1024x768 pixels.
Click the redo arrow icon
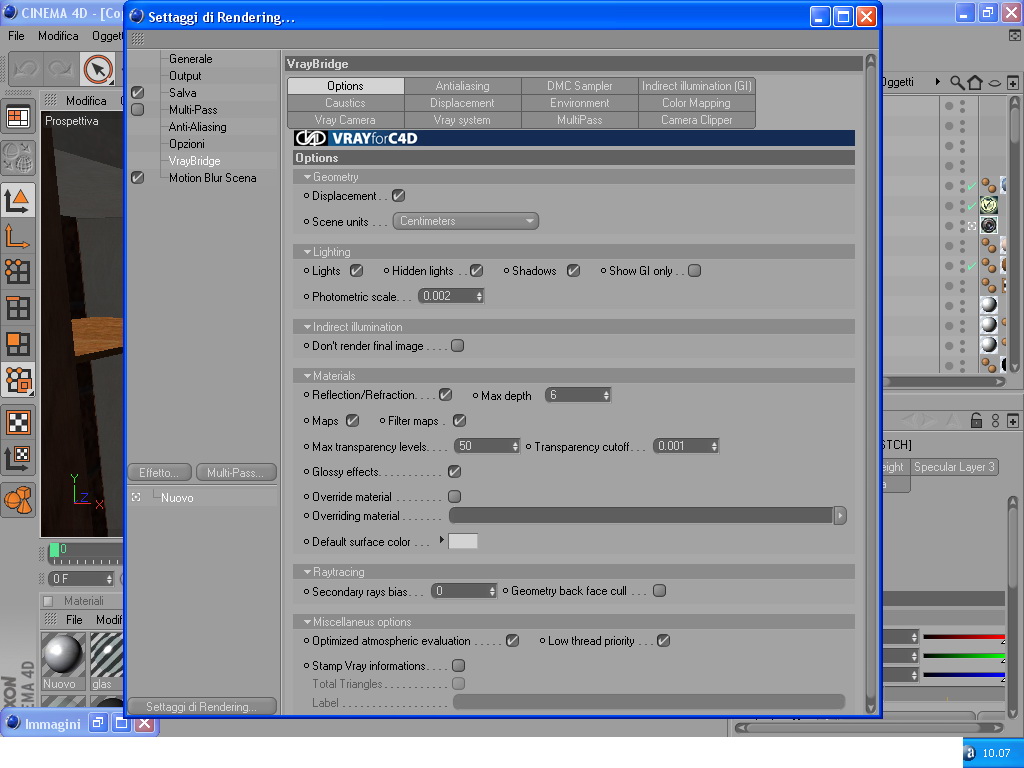pos(61,69)
